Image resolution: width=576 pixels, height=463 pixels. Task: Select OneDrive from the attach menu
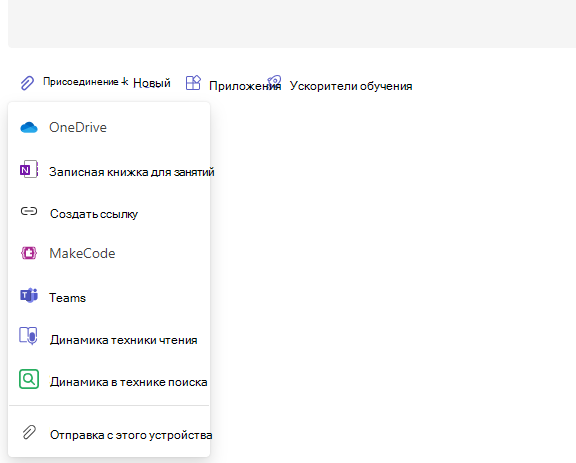pos(109,128)
